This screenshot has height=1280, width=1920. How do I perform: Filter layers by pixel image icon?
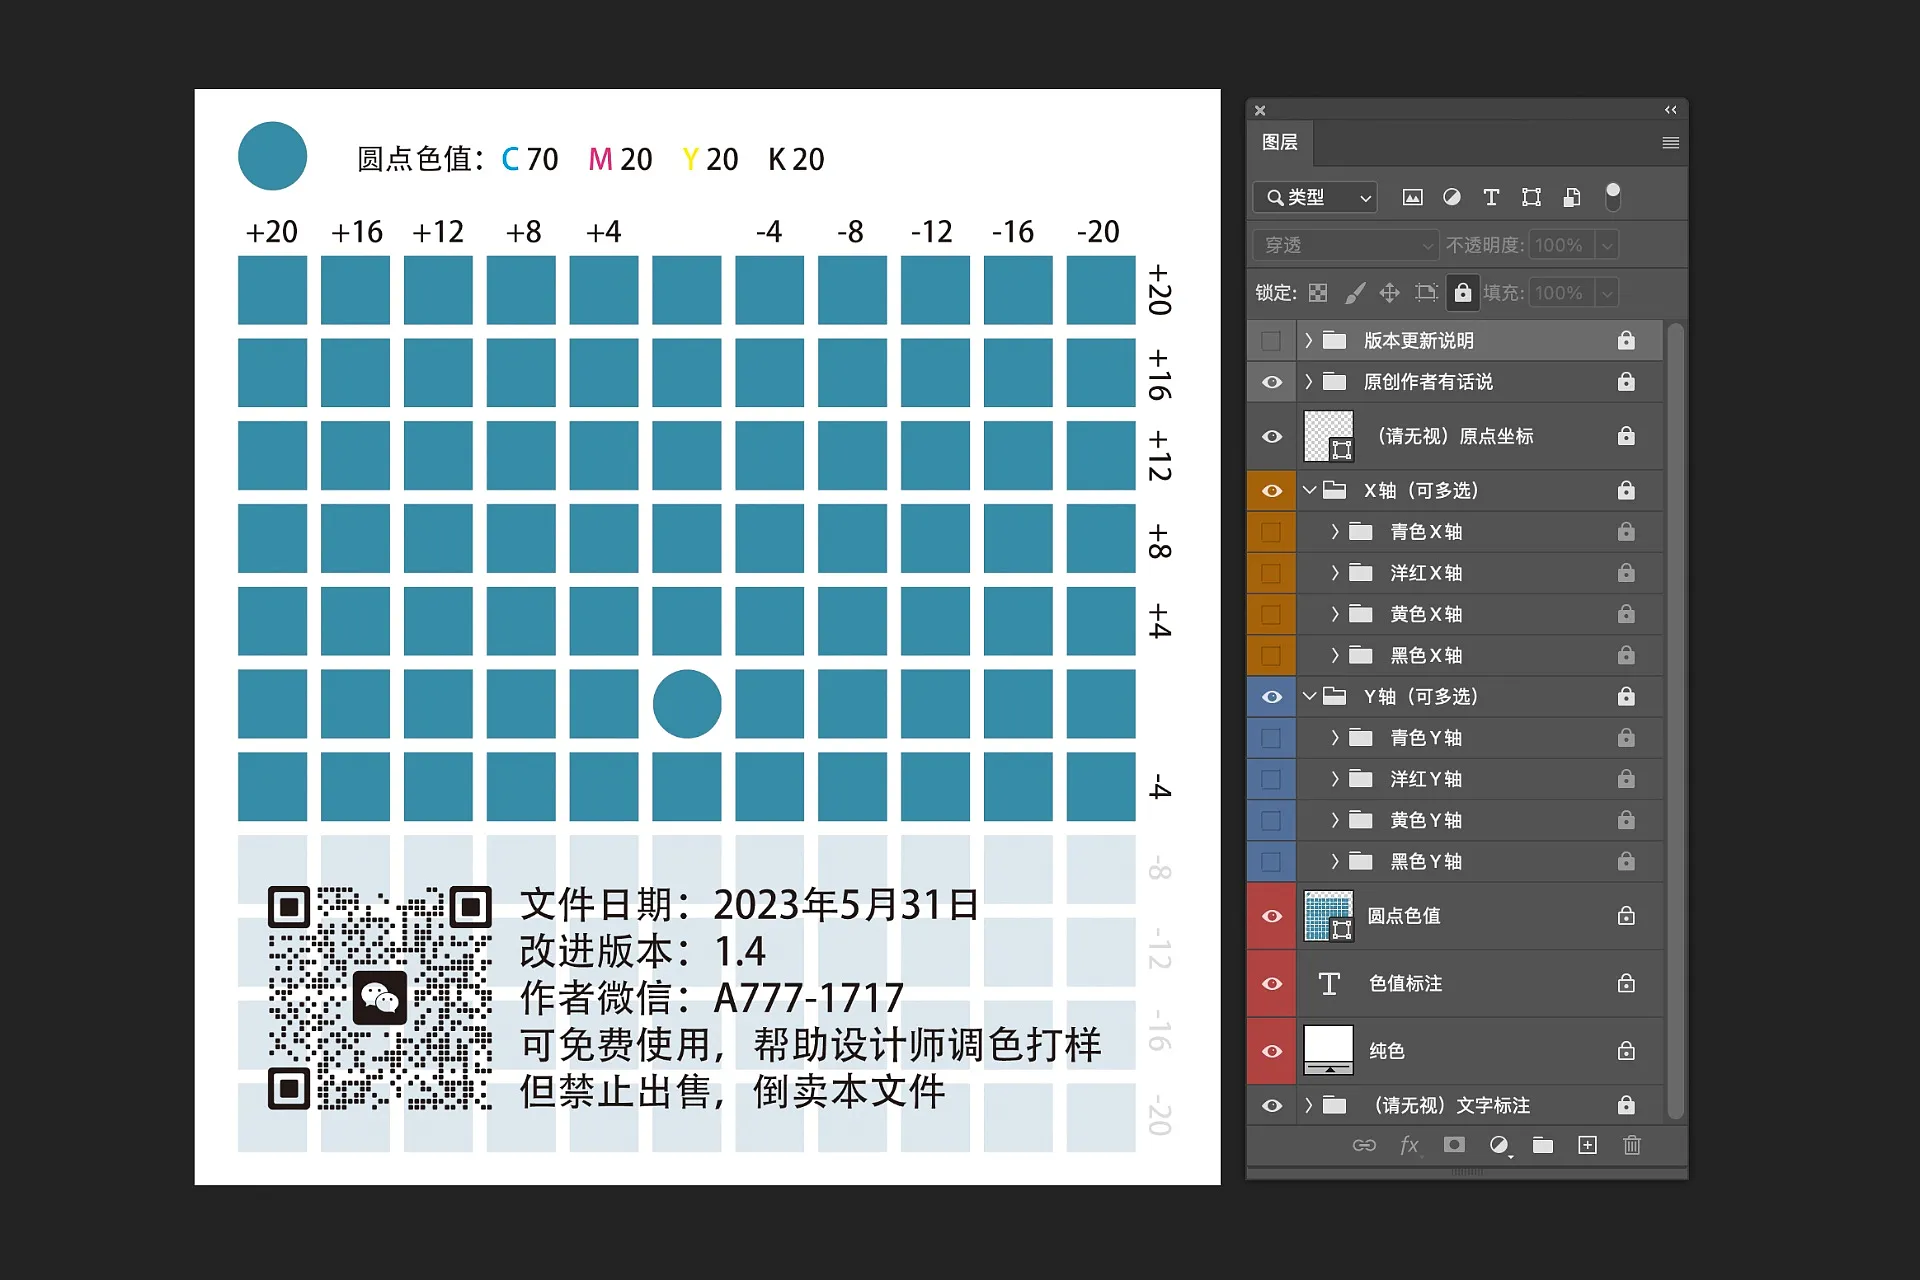pos(1412,197)
